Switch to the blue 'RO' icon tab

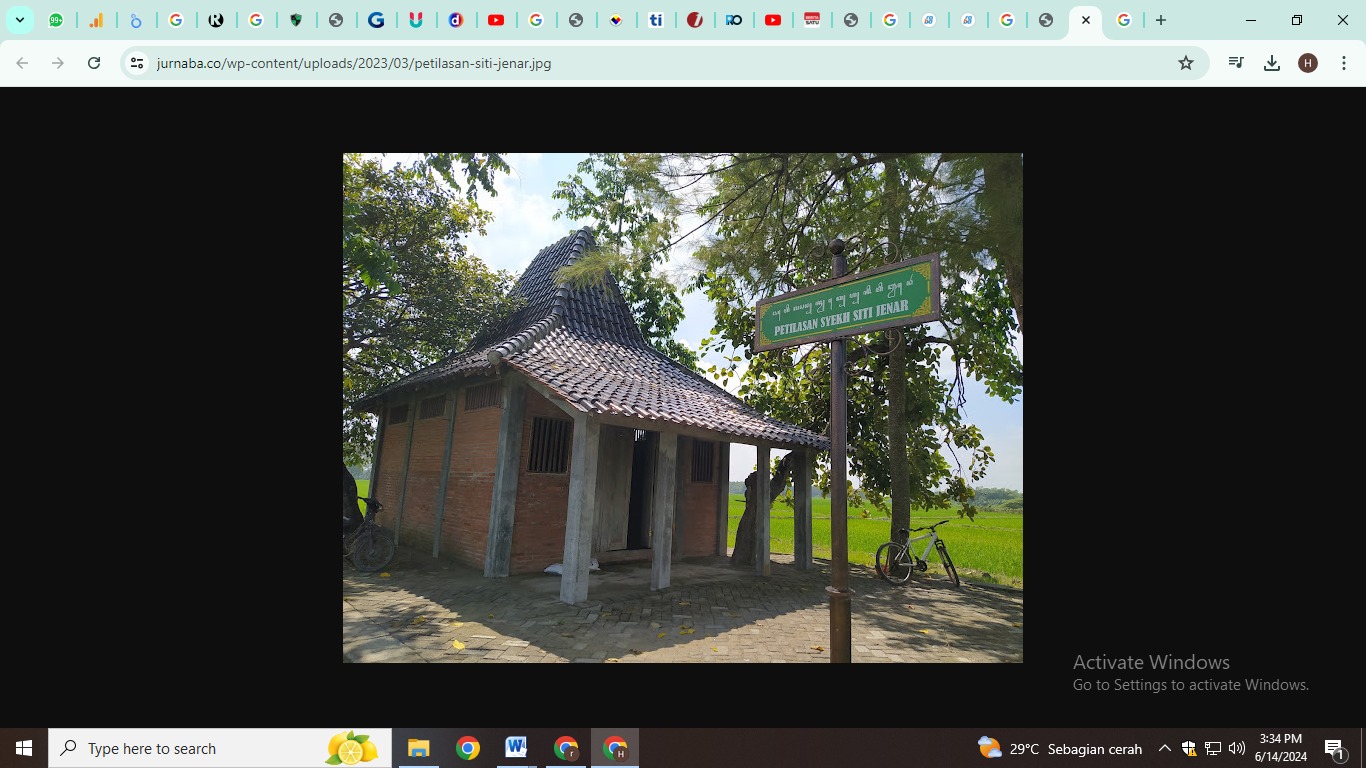(x=734, y=20)
